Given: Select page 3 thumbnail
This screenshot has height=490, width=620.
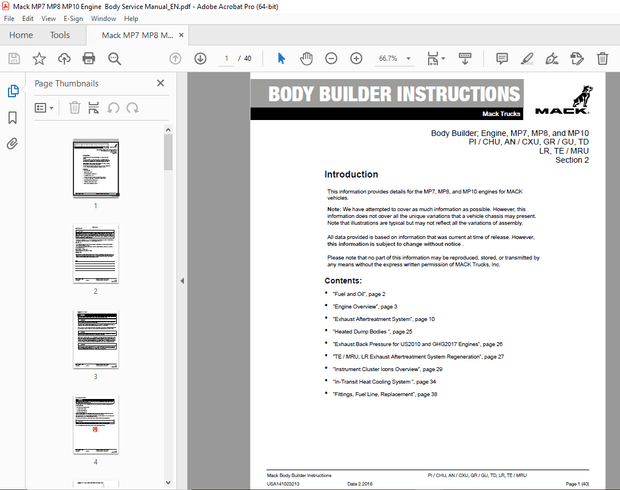Looking at the screenshot, I should [96, 339].
